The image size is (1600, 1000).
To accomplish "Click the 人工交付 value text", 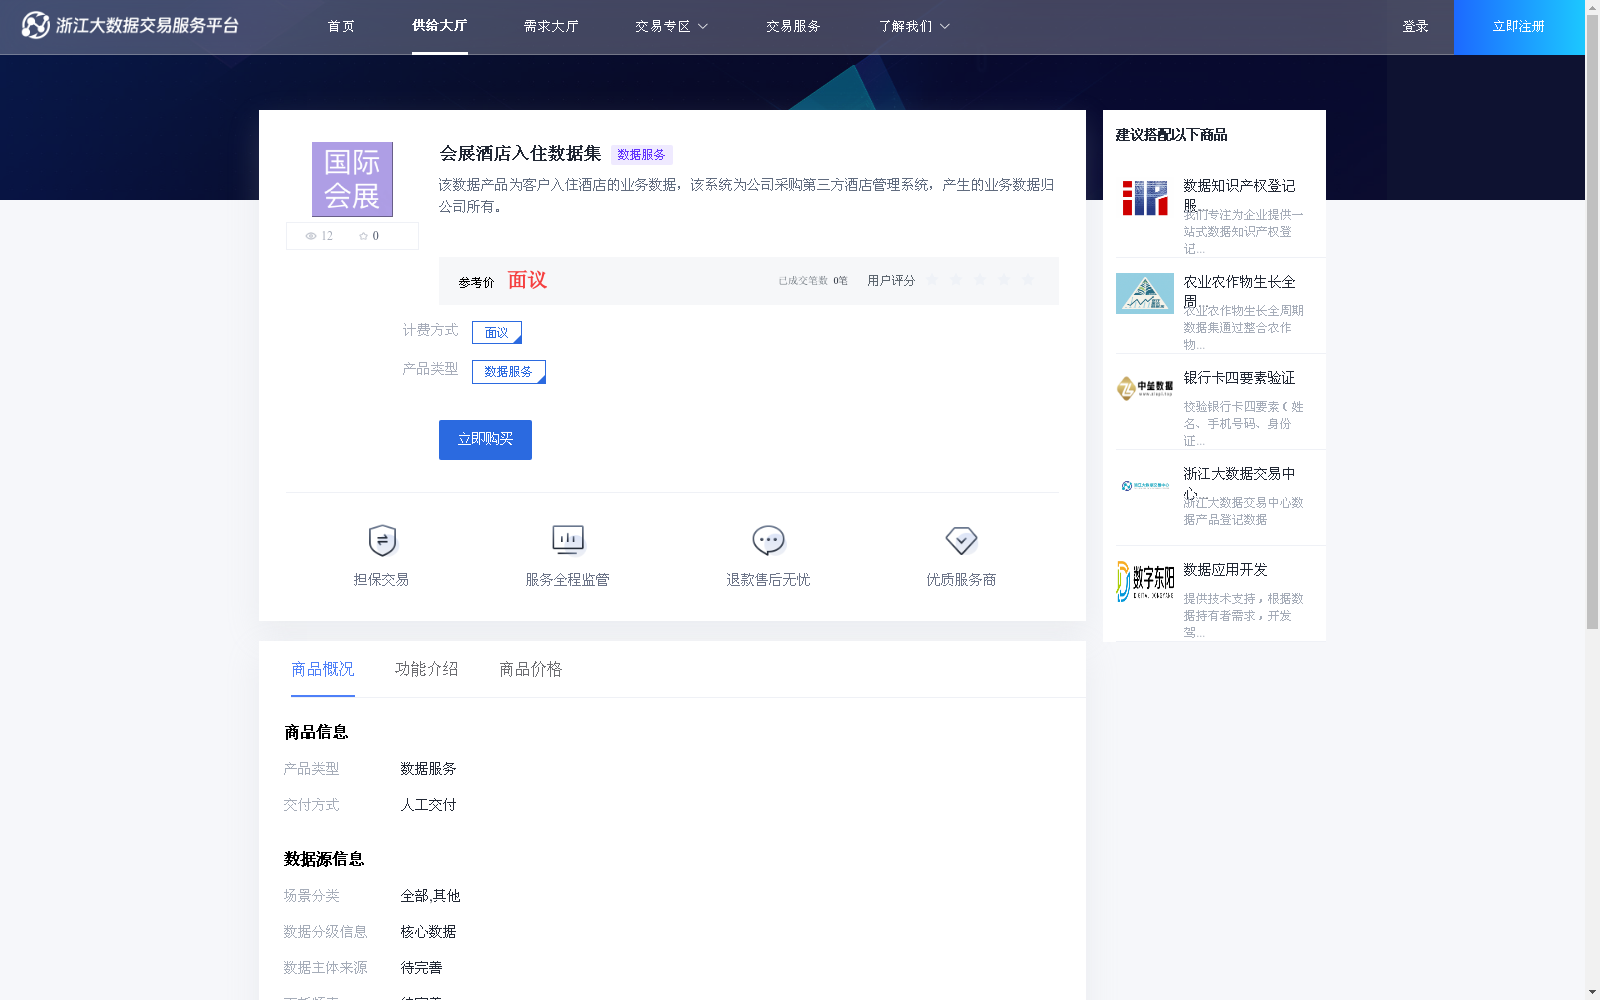I will click(x=428, y=805).
